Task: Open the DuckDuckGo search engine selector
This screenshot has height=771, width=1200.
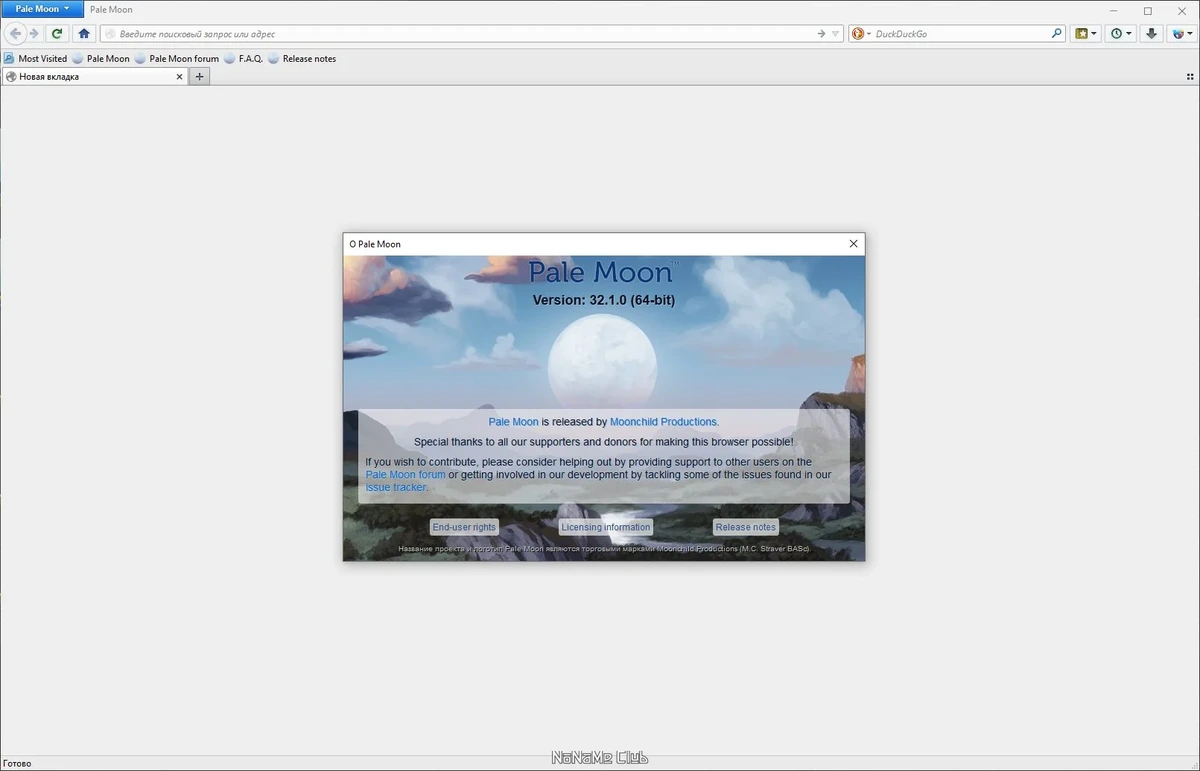Action: click(x=861, y=34)
